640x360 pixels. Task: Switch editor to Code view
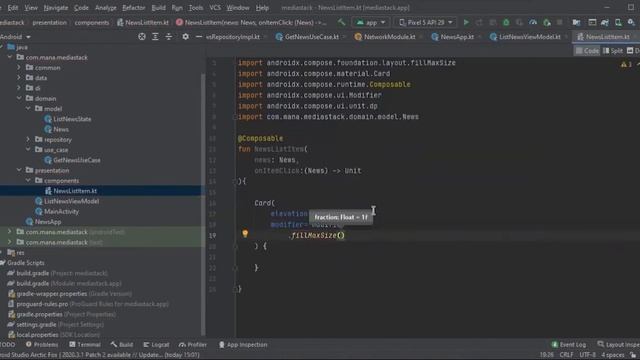587,51
